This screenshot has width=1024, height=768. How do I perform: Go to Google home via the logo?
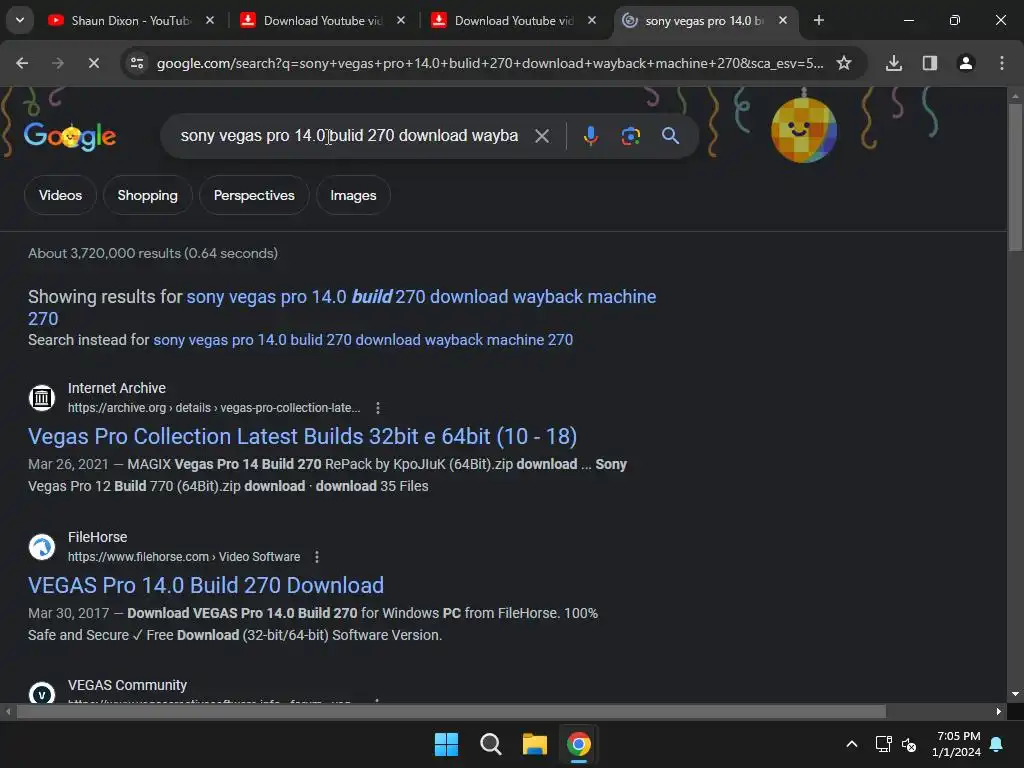tap(70, 136)
